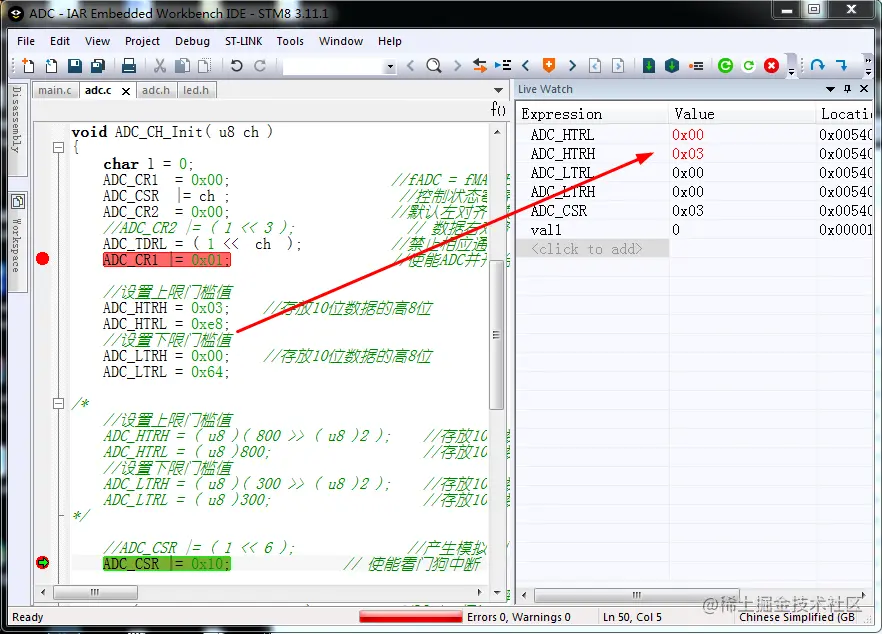Click the Find magnifier icon

[434, 66]
